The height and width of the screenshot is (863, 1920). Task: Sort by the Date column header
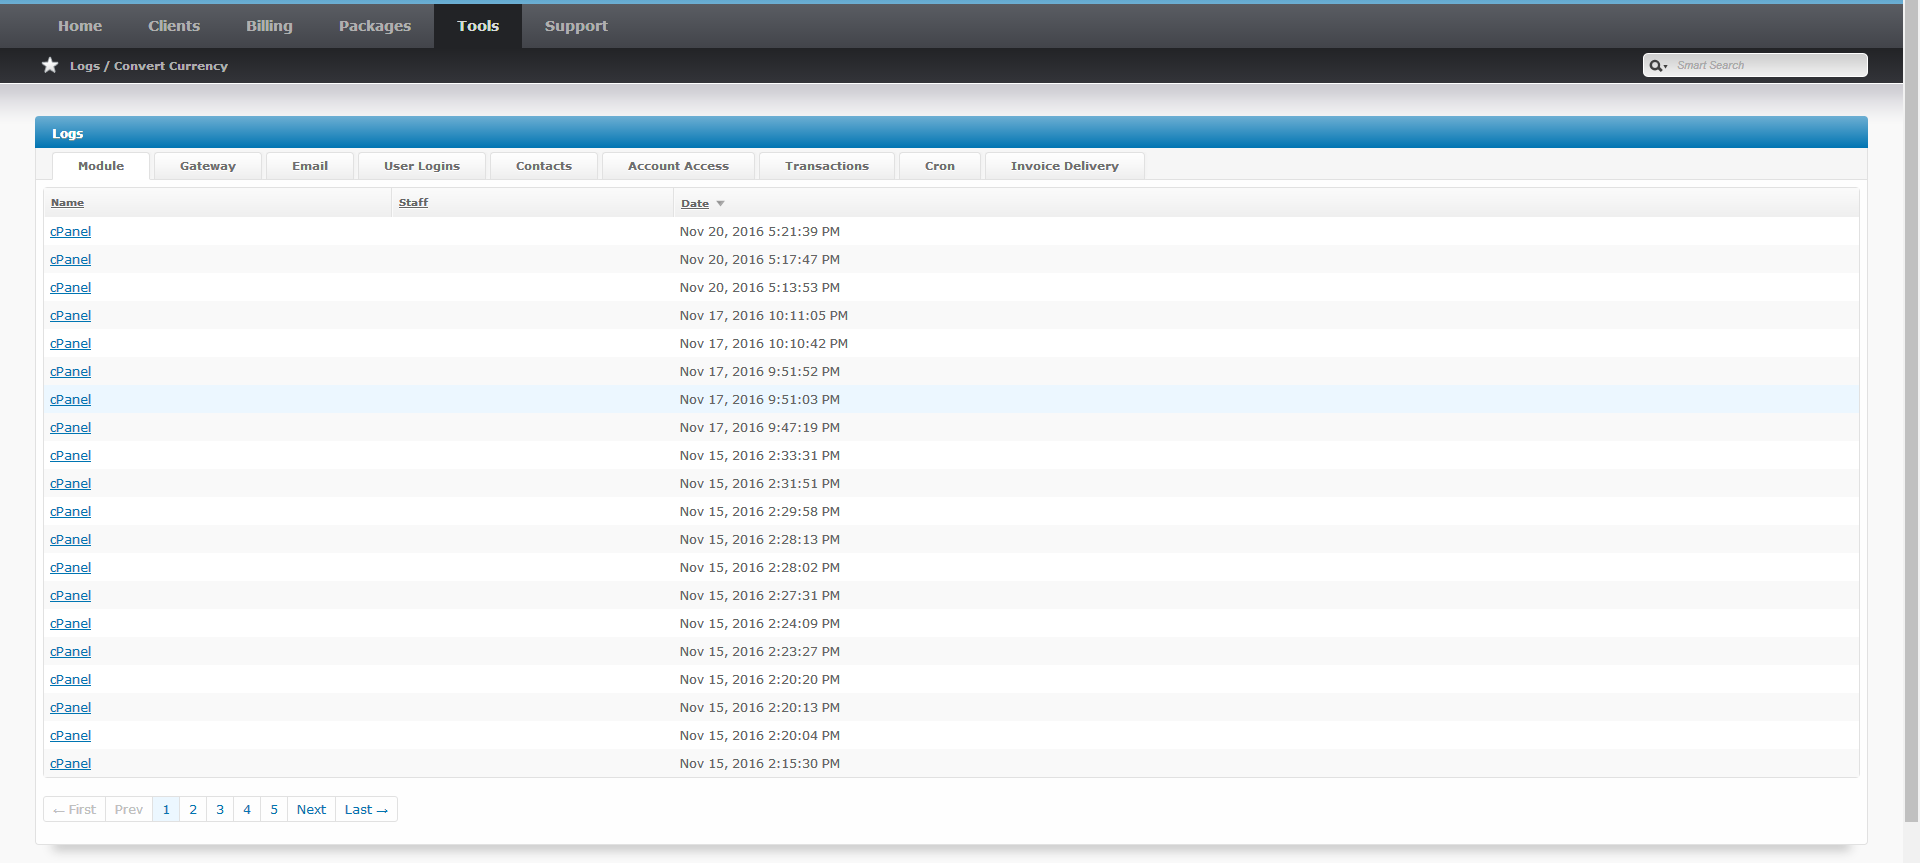click(695, 204)
